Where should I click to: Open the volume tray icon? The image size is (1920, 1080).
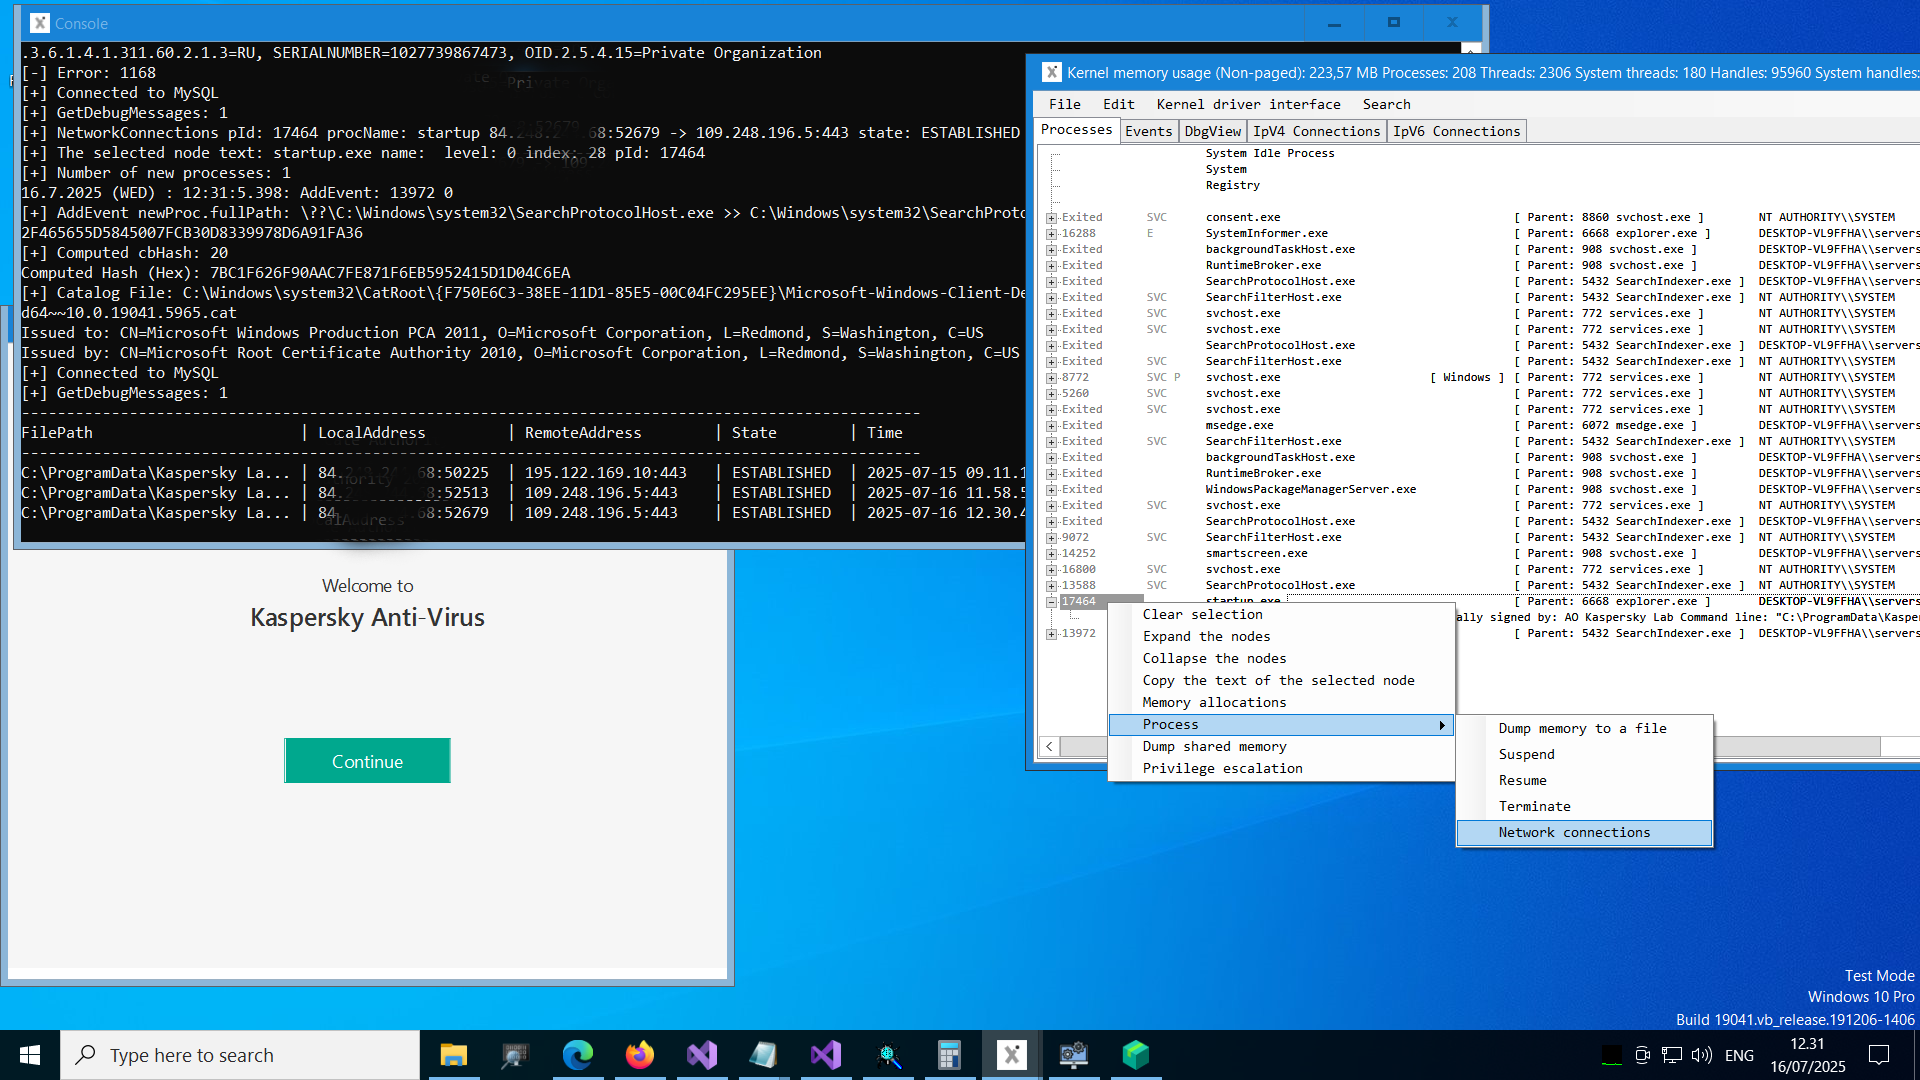[1702, 1055]
